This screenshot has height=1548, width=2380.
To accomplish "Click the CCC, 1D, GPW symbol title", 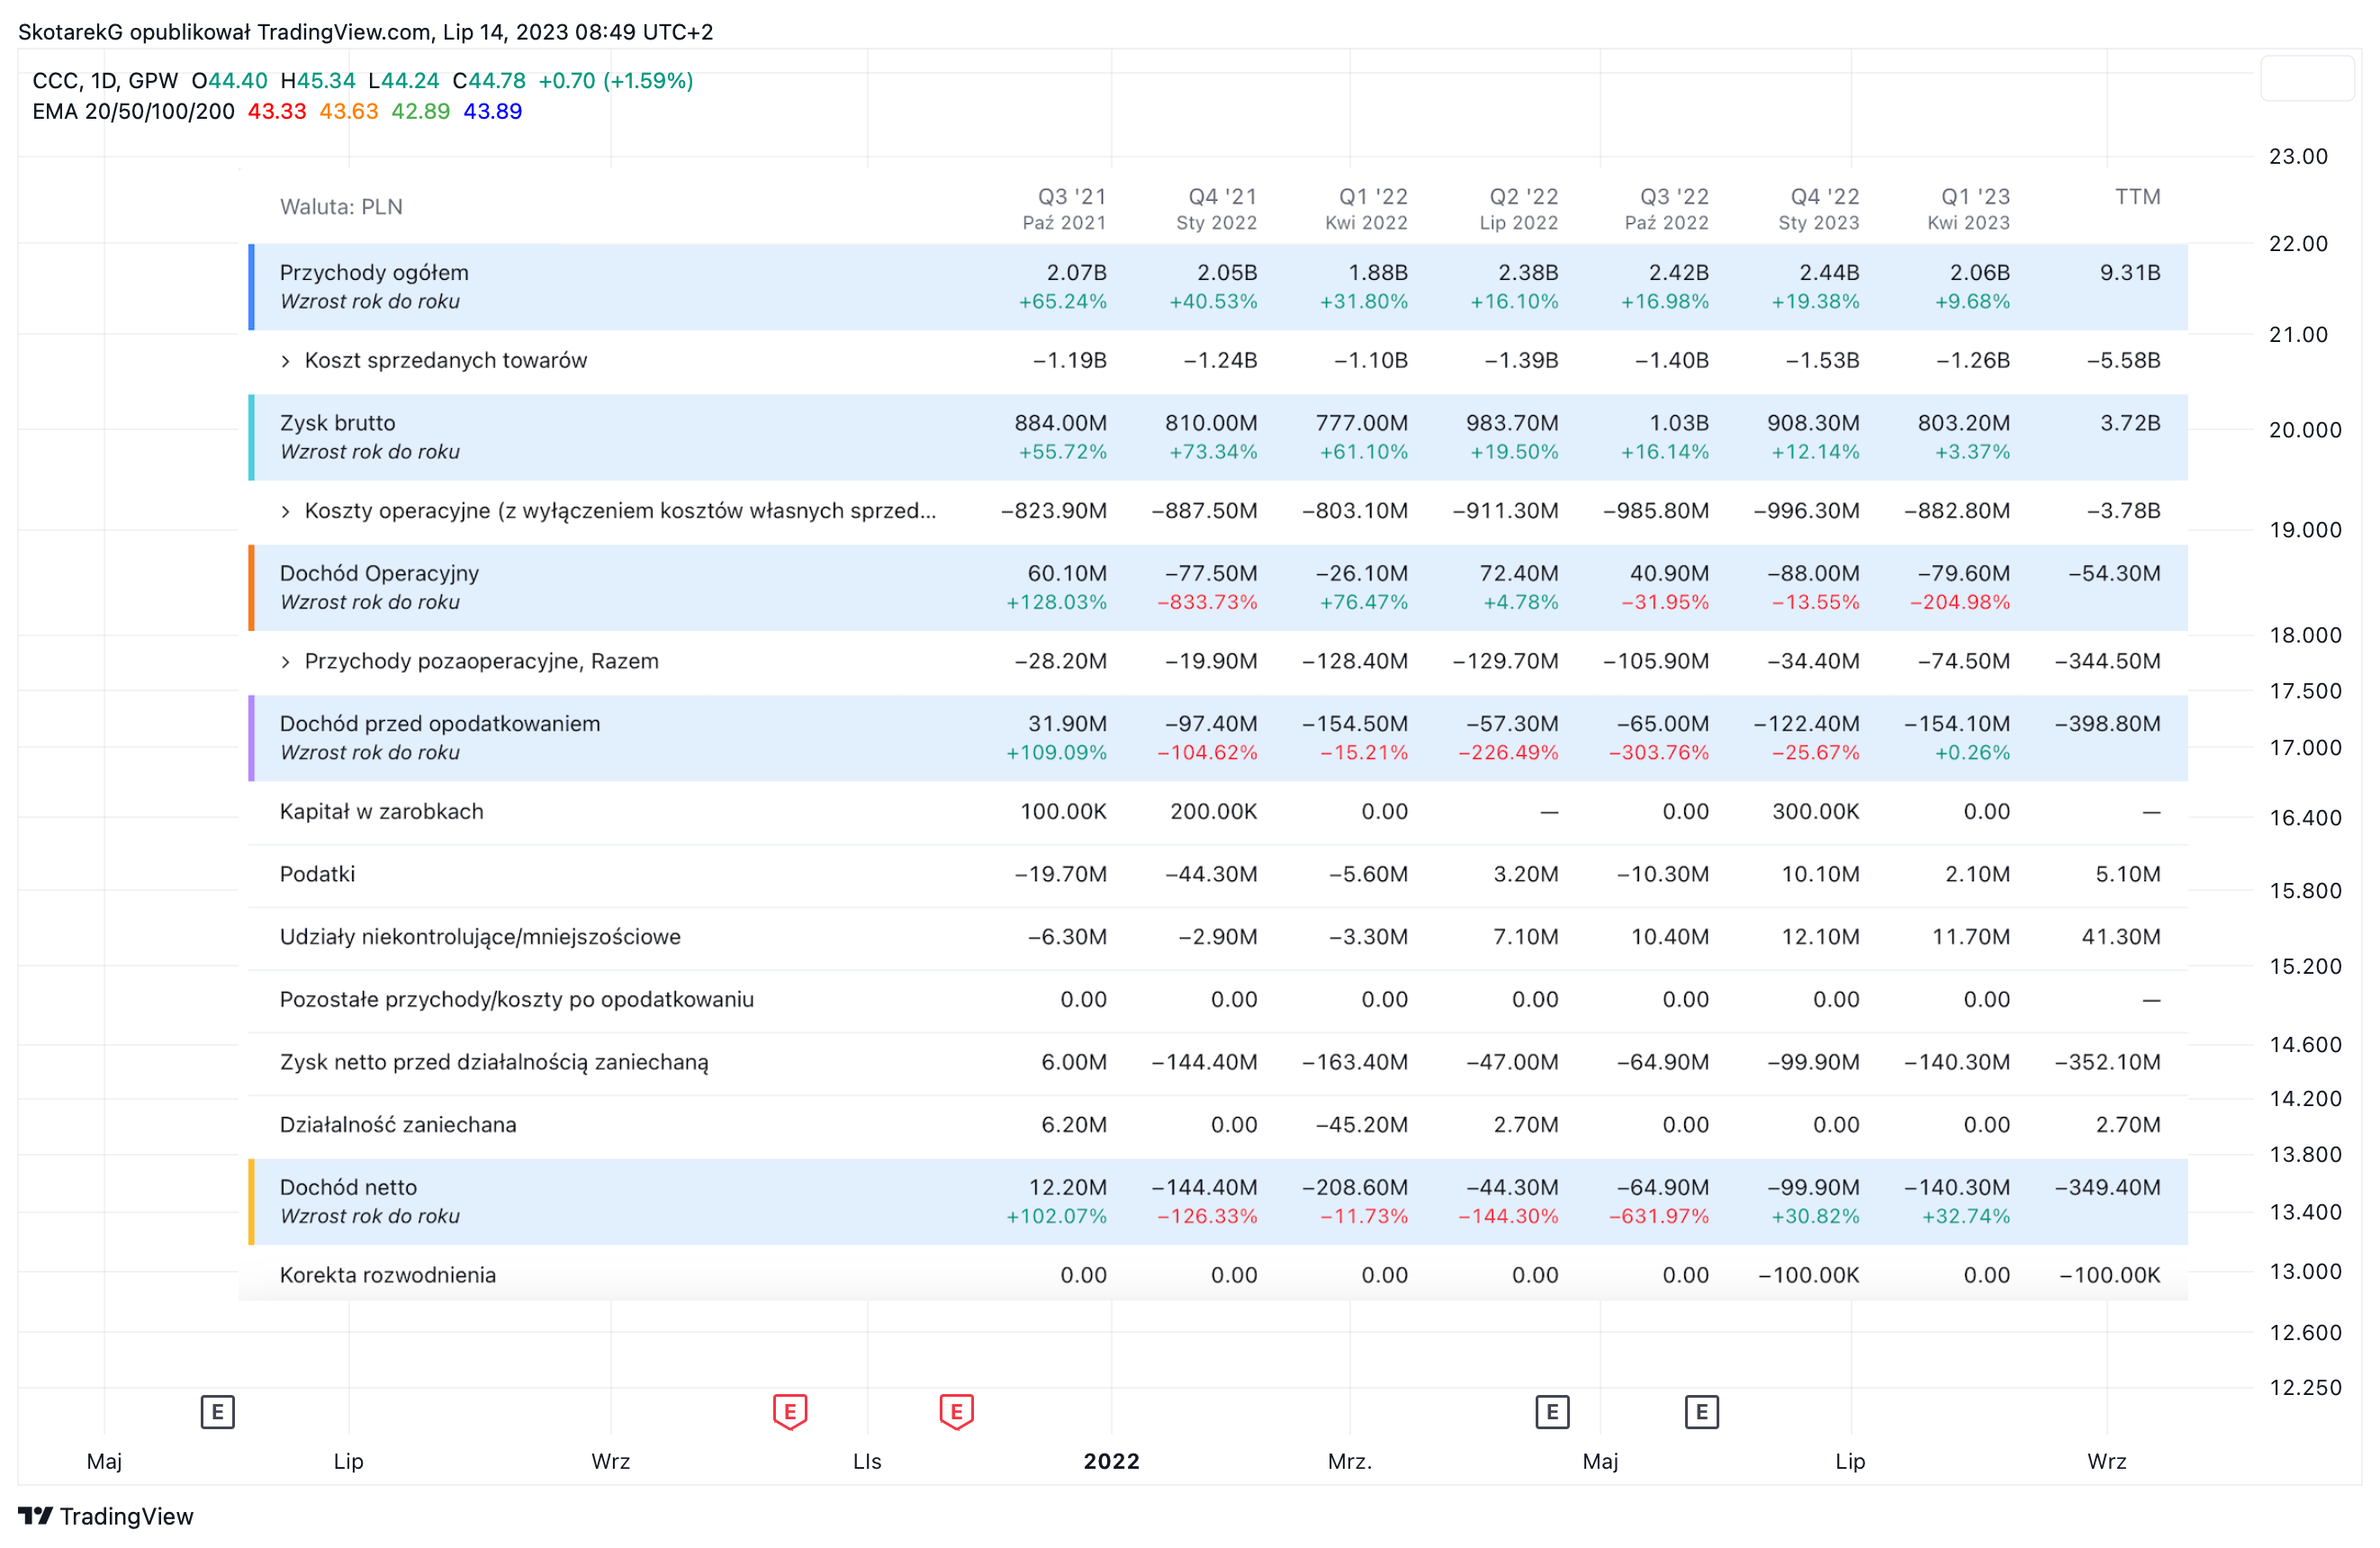I will point(105,81).
